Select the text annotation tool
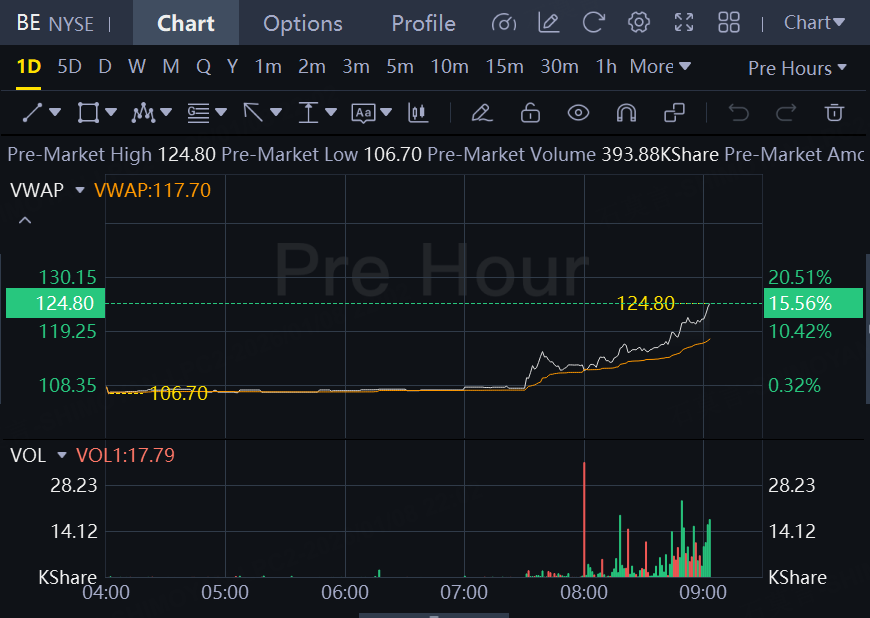The image size is (870, 618). (363, 113)
